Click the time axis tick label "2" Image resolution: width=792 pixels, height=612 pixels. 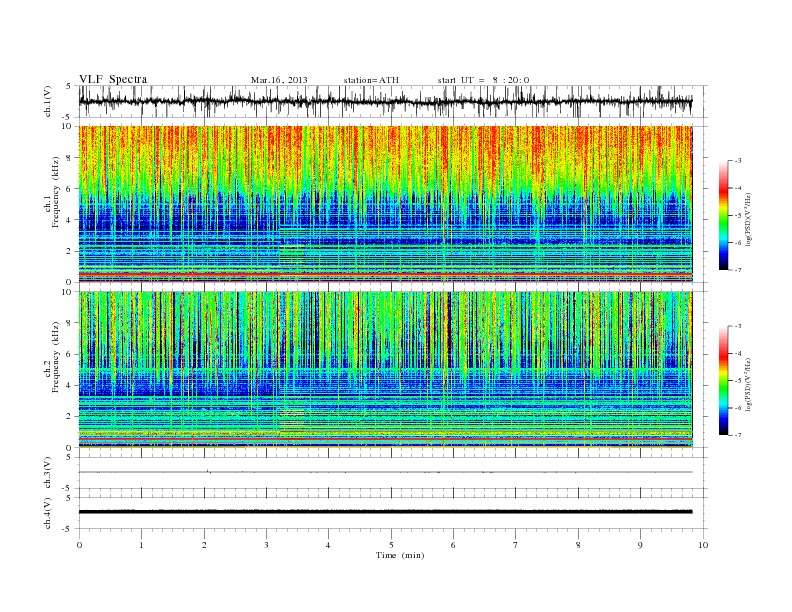pos(204,545)
